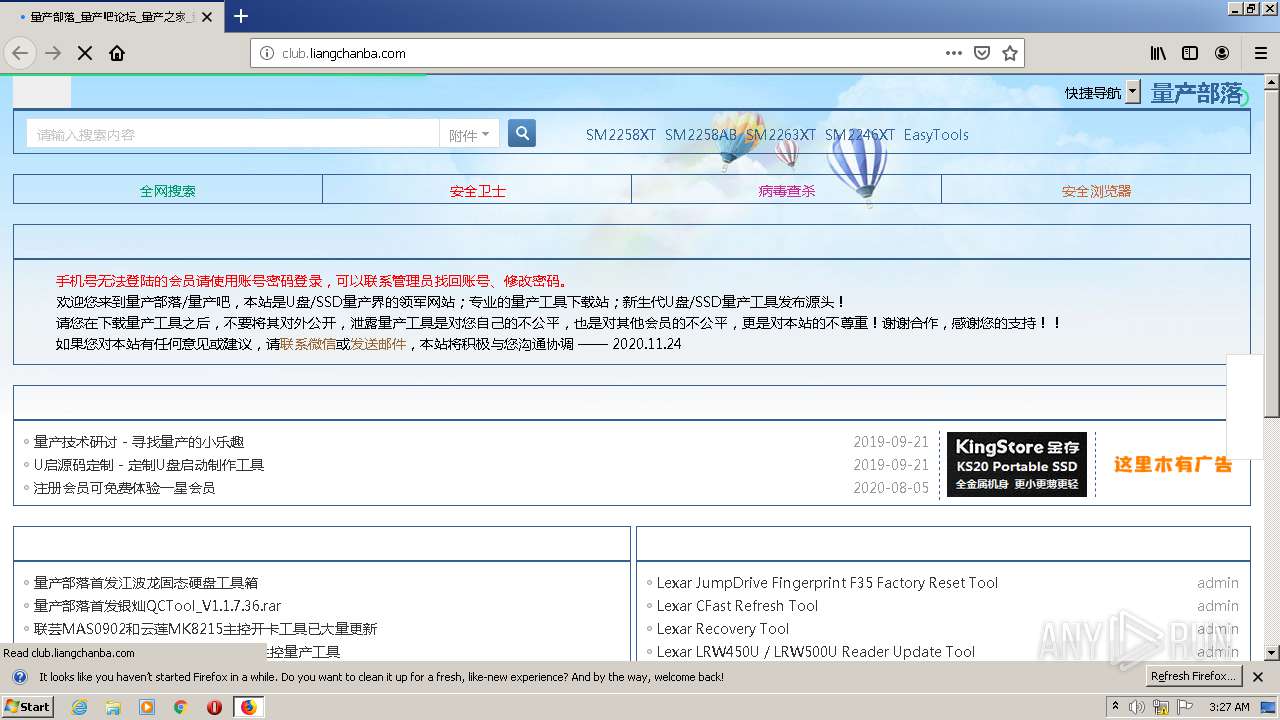Follow the 联系微信 link
The height and width of the screenshot is (720, 1280).
pyautogui.click(x=308, y=344)
